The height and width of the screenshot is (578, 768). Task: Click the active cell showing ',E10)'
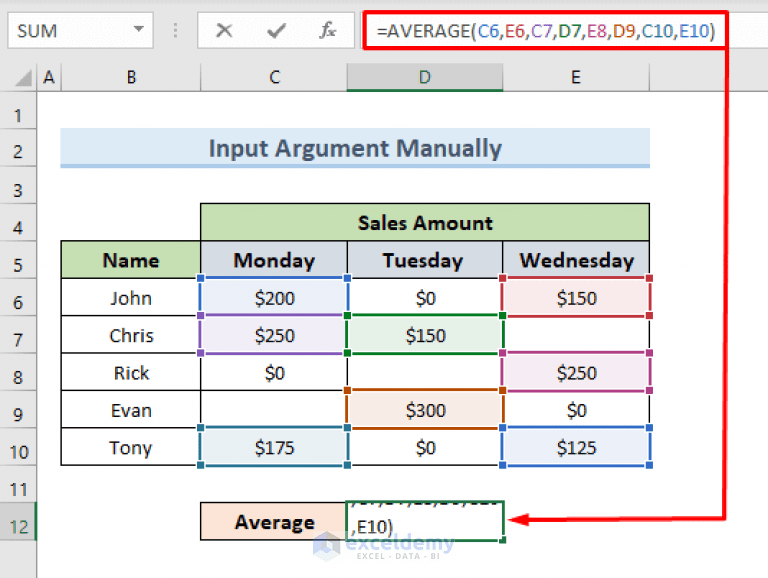coord(425,521)
